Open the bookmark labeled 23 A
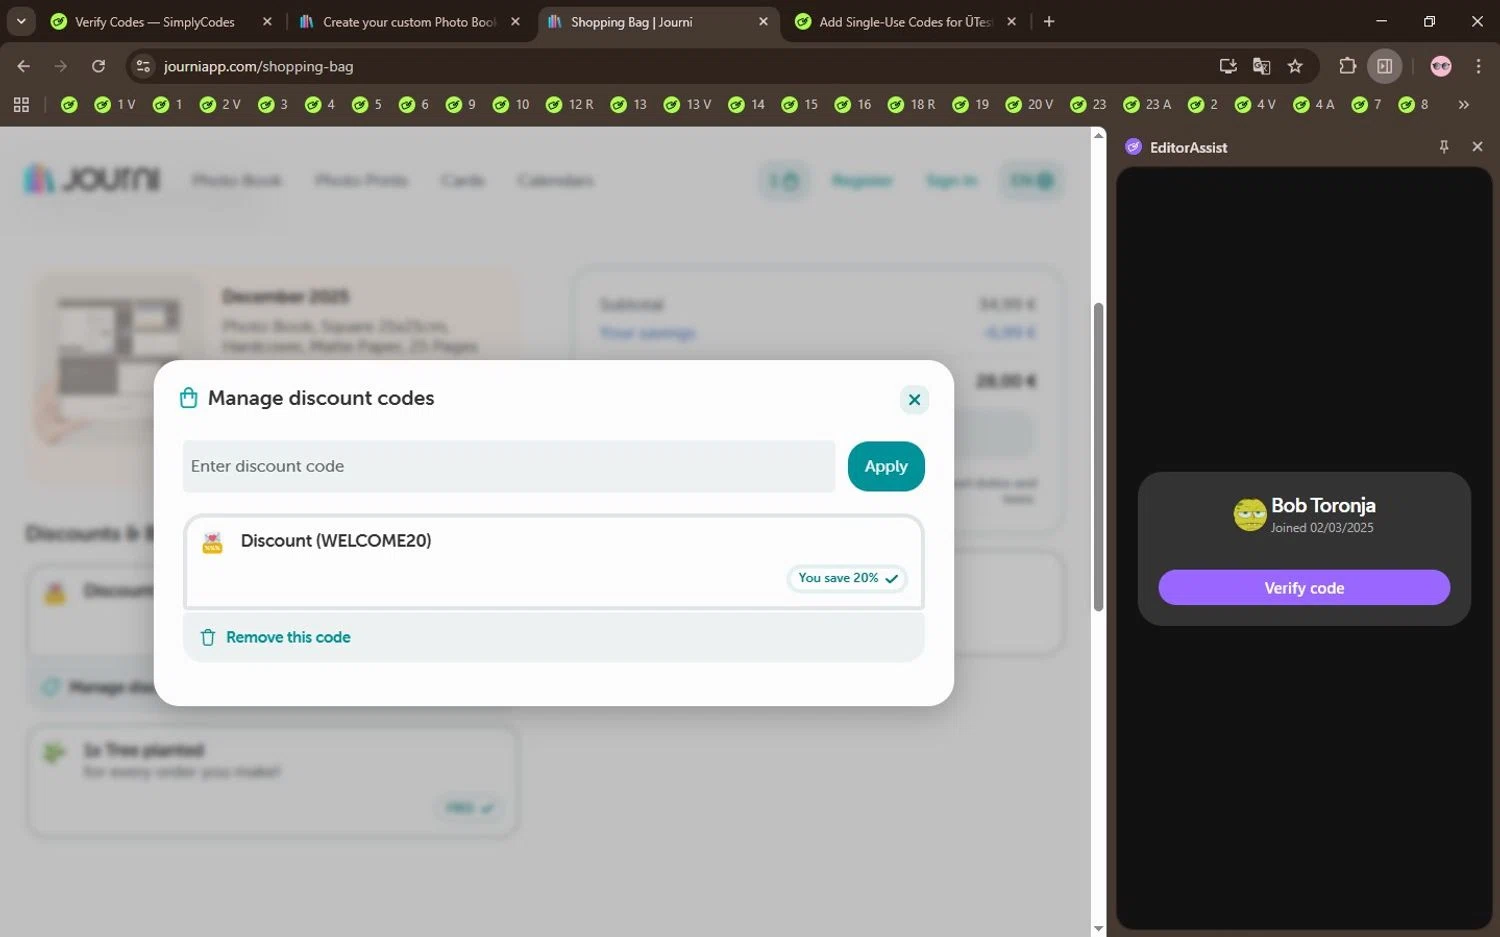 tap(1147, 104)
